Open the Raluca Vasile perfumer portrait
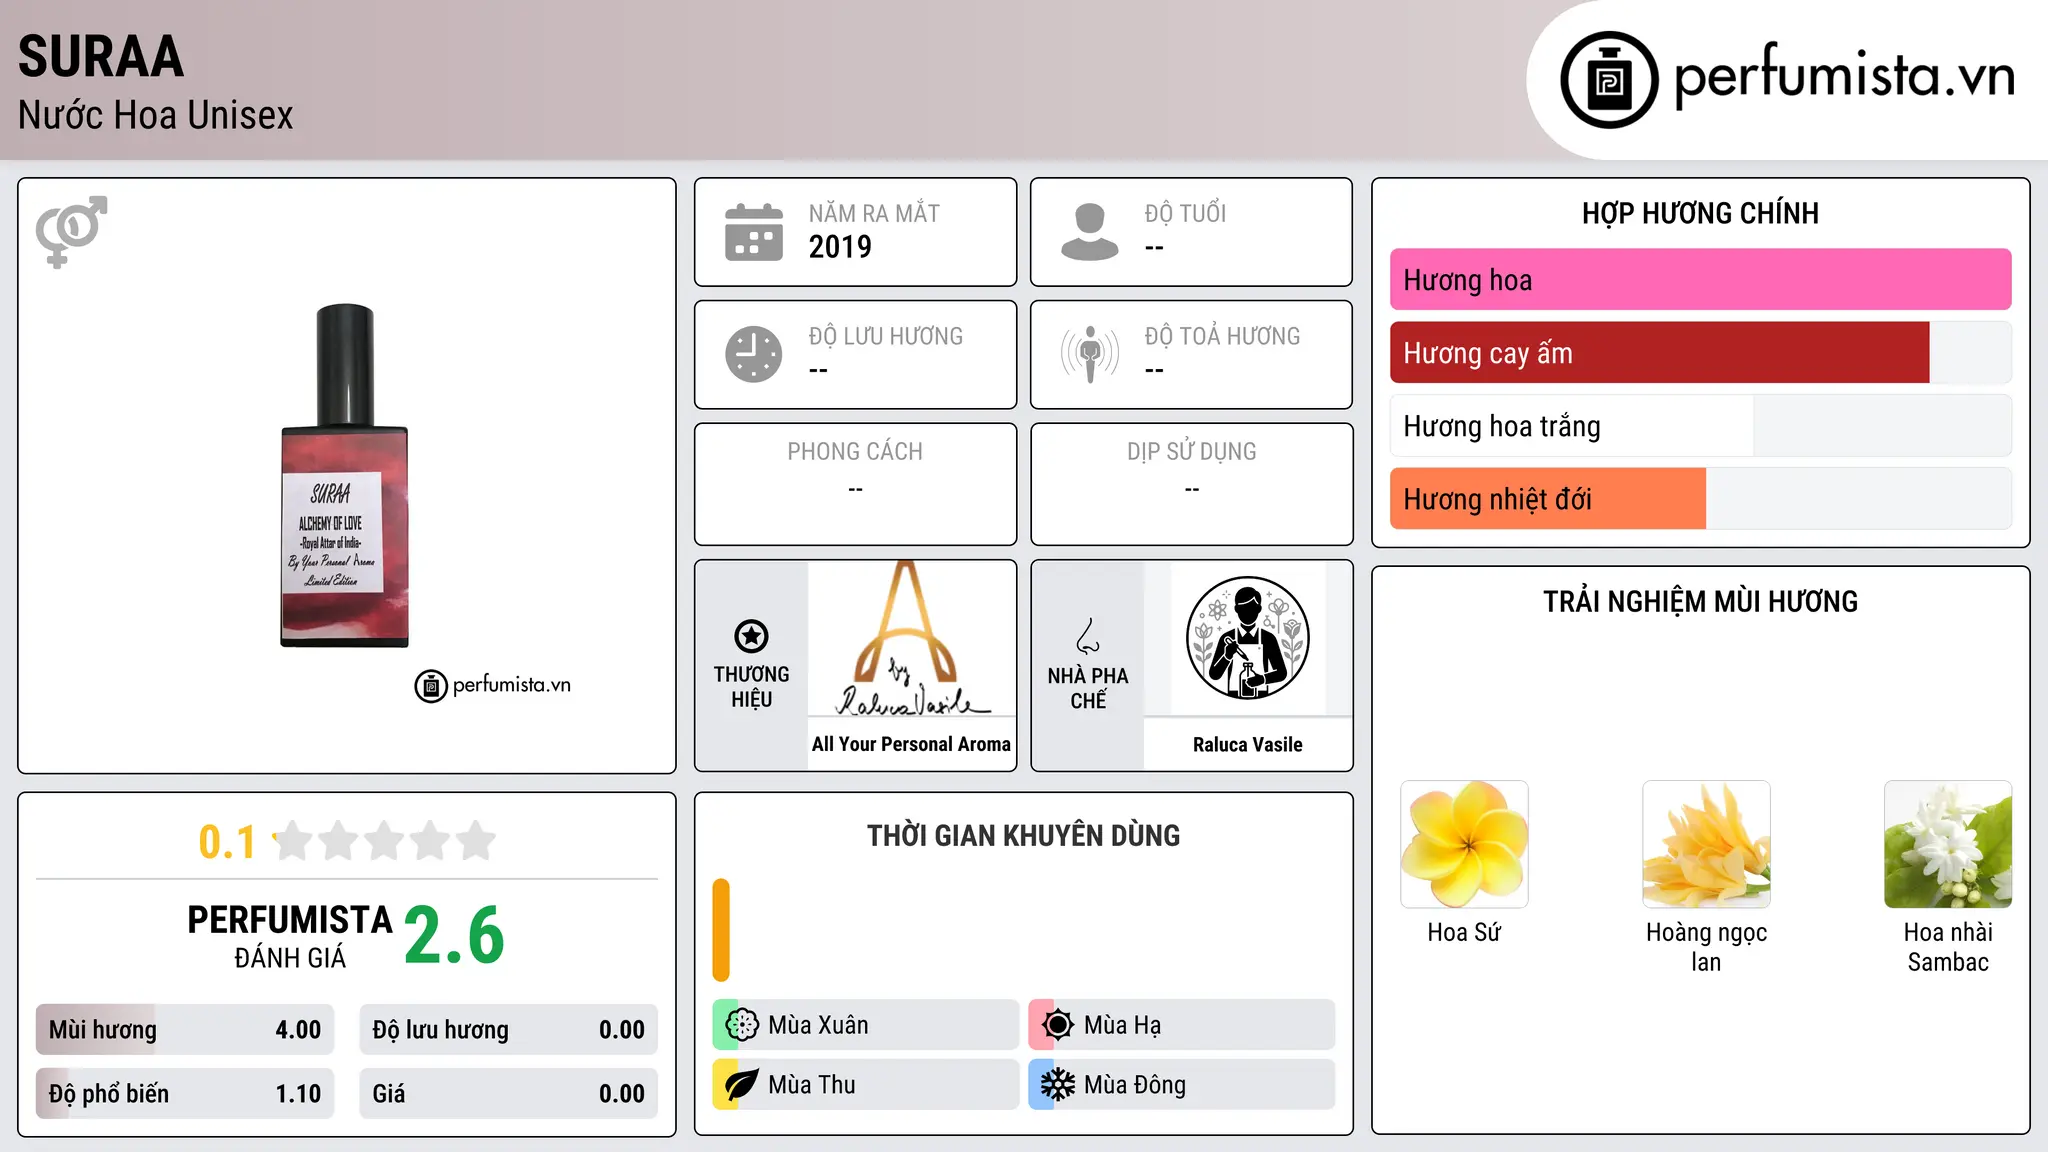2048x1152 pixels. (1247, 638)
